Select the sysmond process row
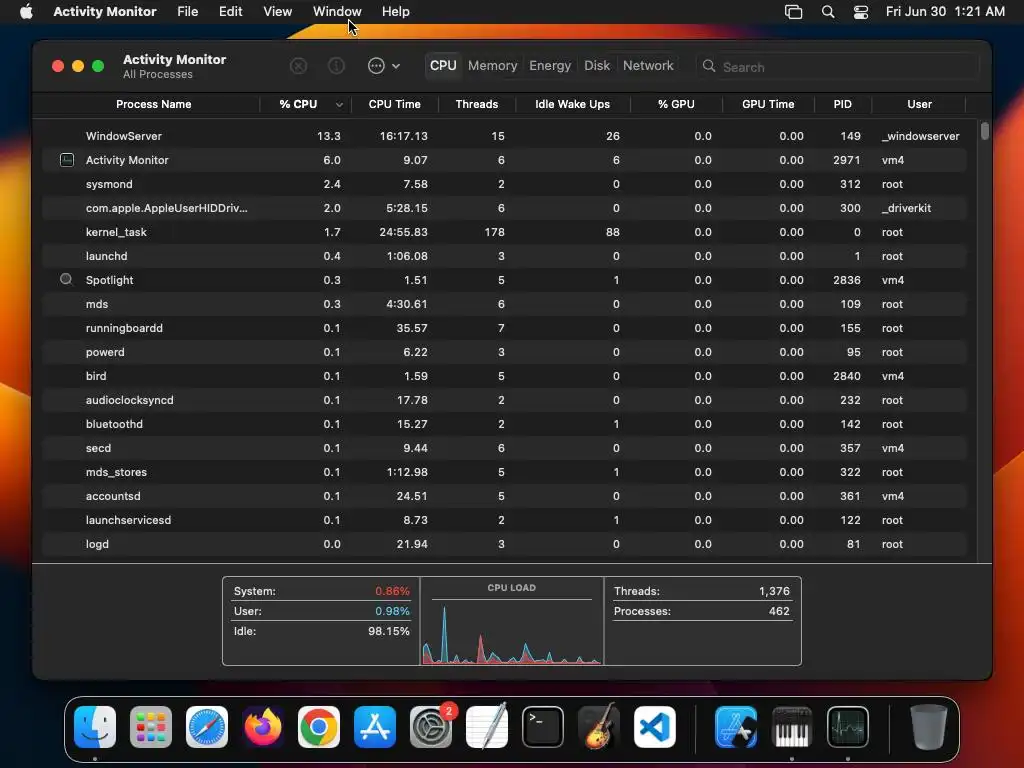 coord(504,184)
